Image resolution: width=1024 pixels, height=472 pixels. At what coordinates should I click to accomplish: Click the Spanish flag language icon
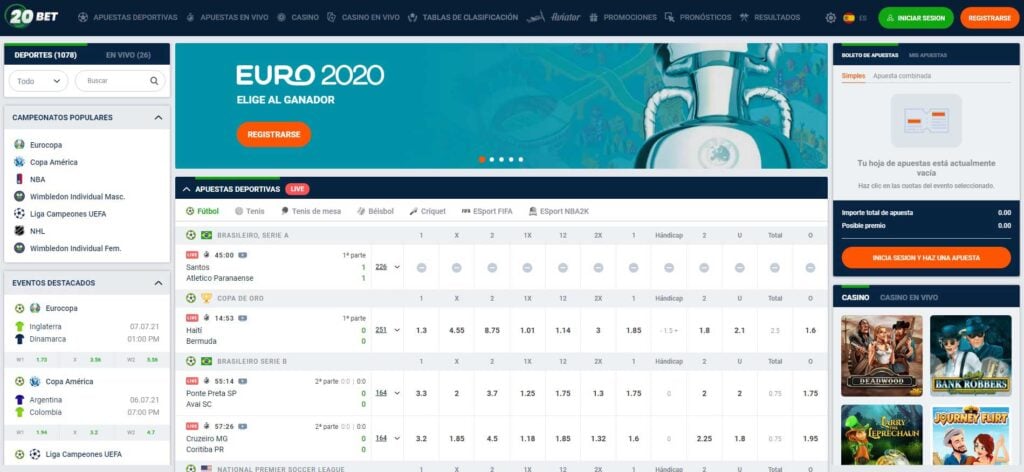pos(848,18)
